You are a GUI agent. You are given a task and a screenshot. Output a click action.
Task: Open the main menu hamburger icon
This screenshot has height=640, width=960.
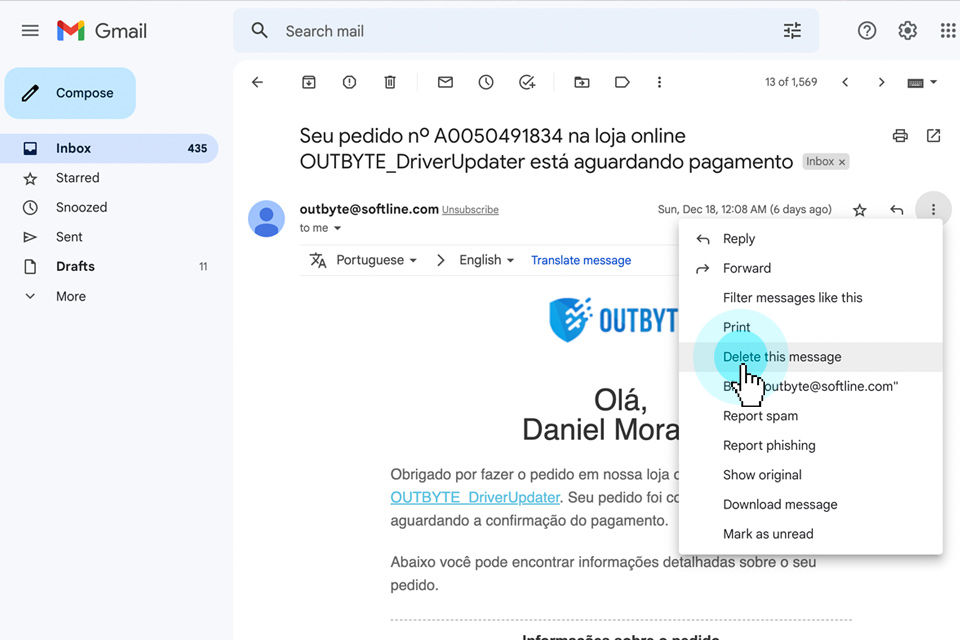tap(30, 31)
